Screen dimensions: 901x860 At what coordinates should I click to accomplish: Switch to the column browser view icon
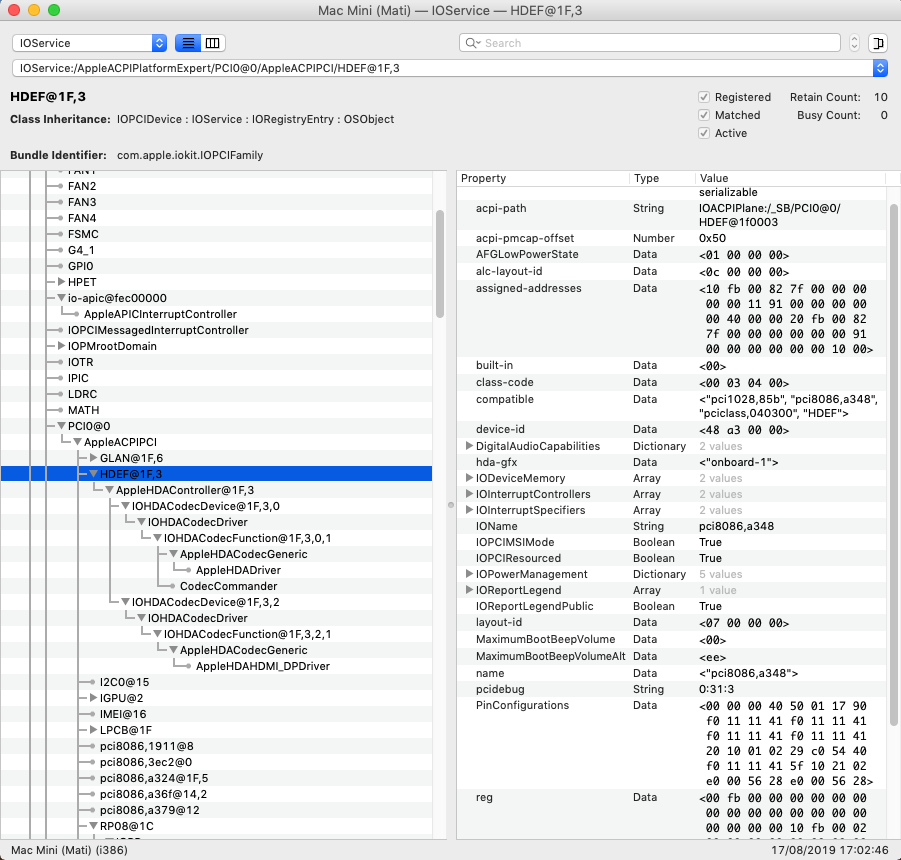tap(213, 43)
